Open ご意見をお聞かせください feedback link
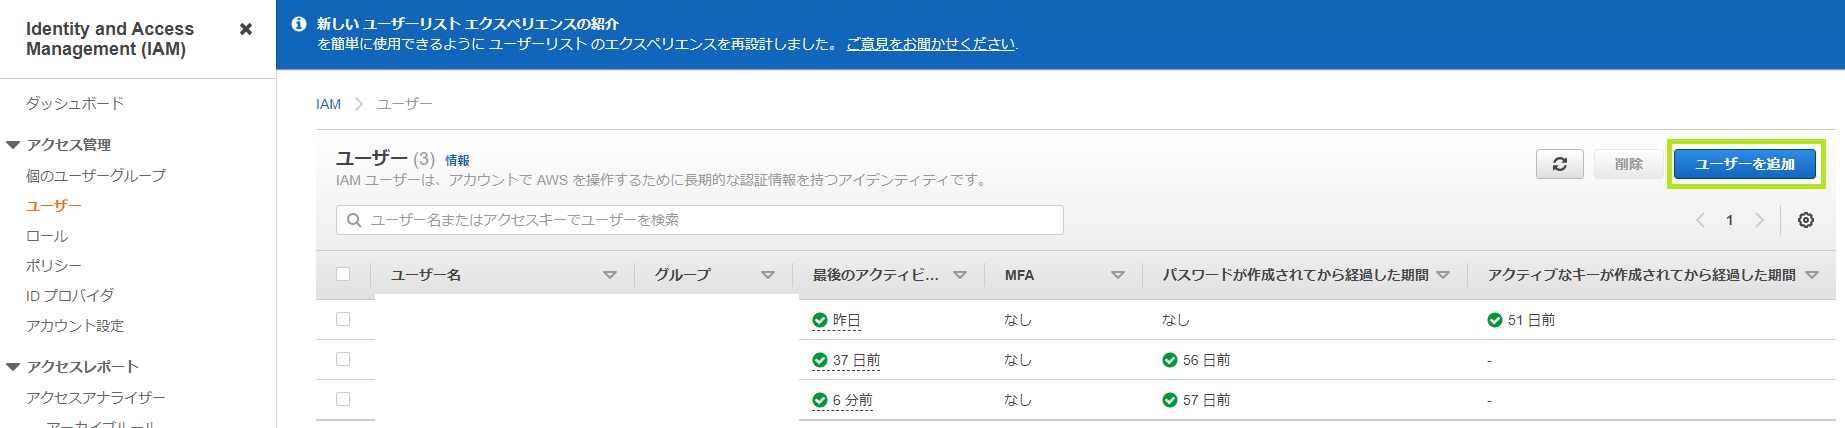 click(x=931, y=44)
